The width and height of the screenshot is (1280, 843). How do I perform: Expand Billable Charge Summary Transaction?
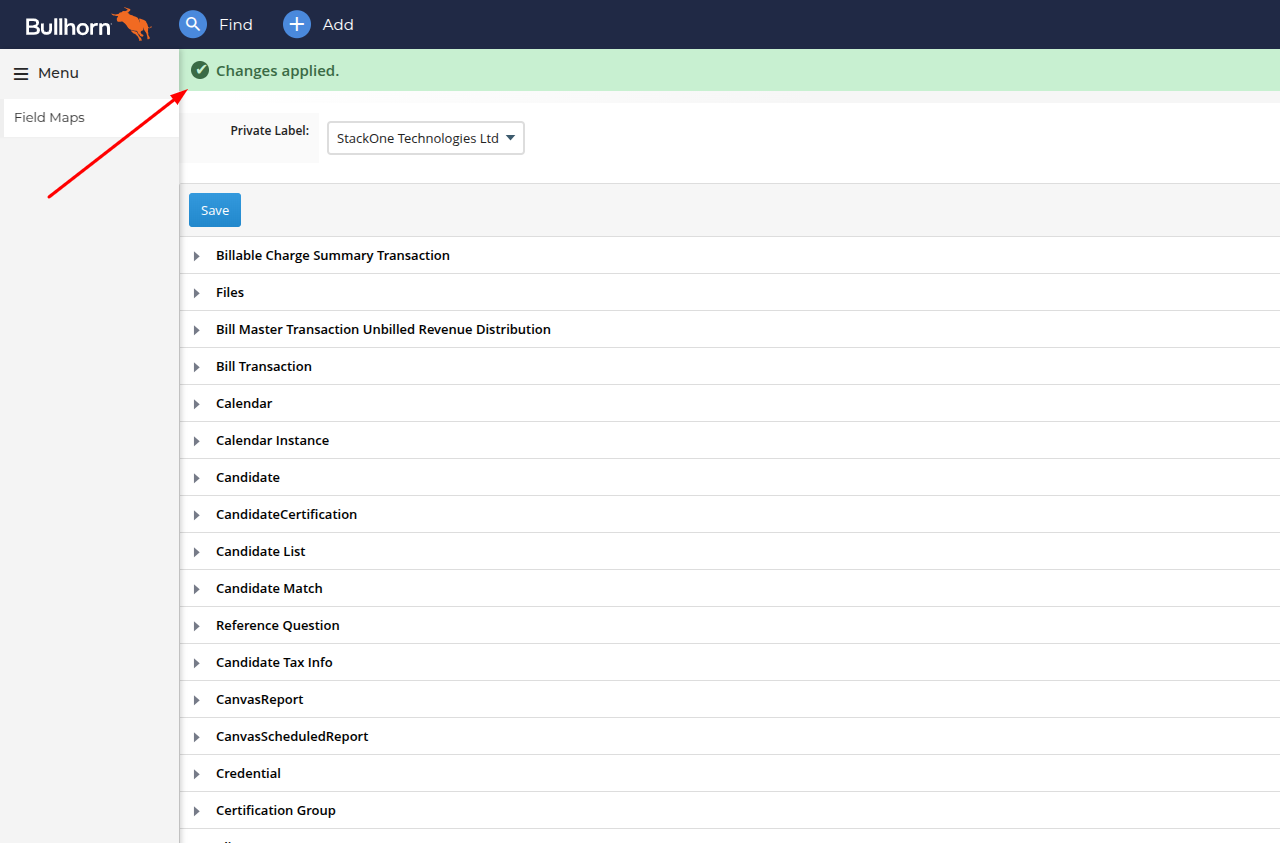pyautogui.click(x=730, y=256)
